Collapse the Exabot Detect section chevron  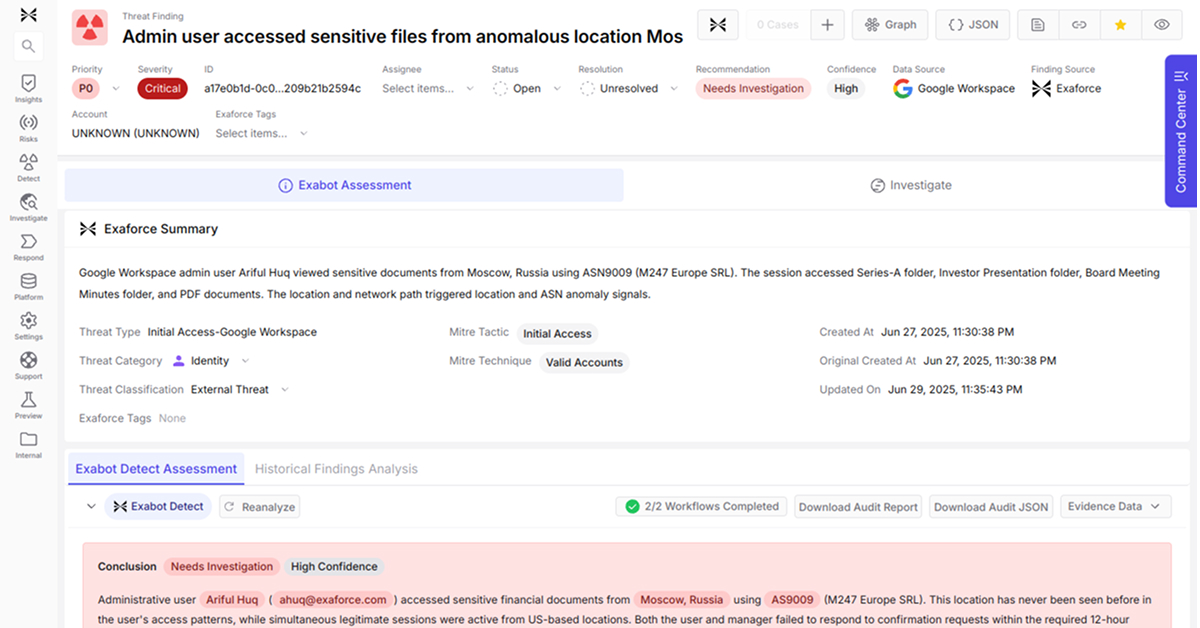91,507
